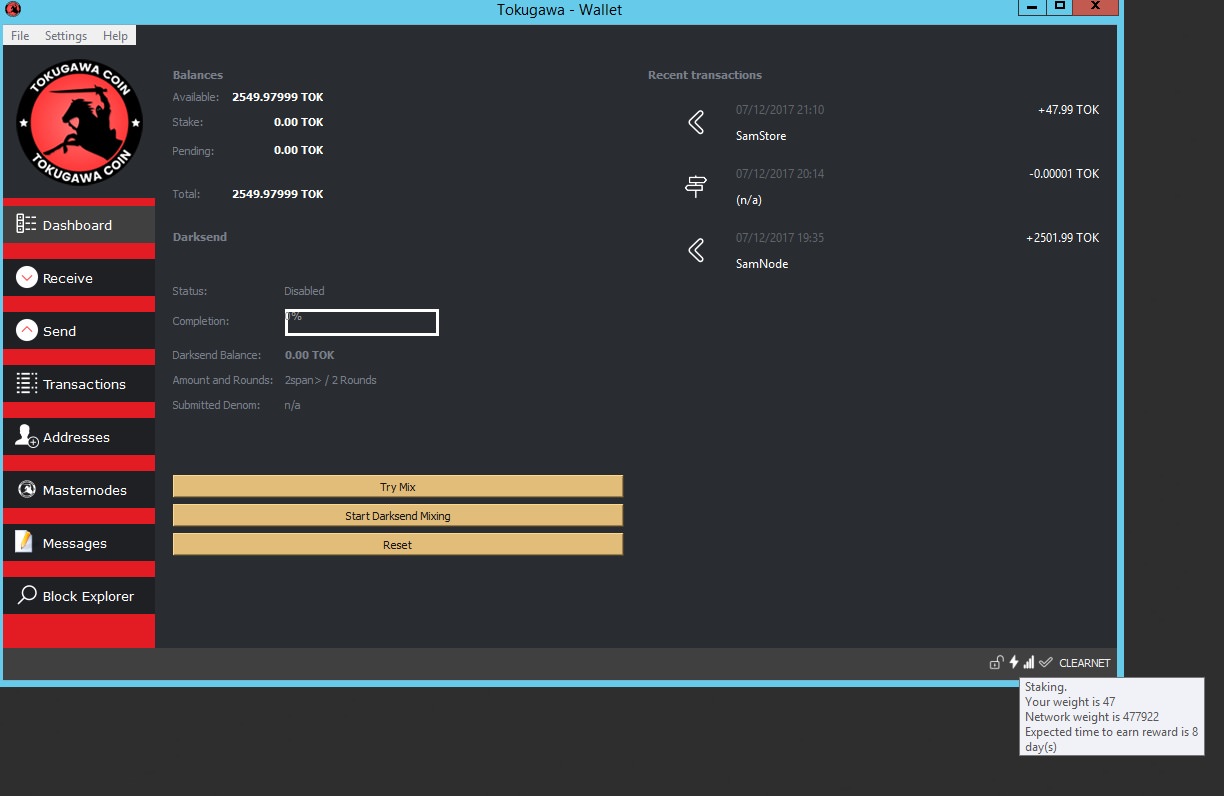Open the Transactions page

coord(79,384)
